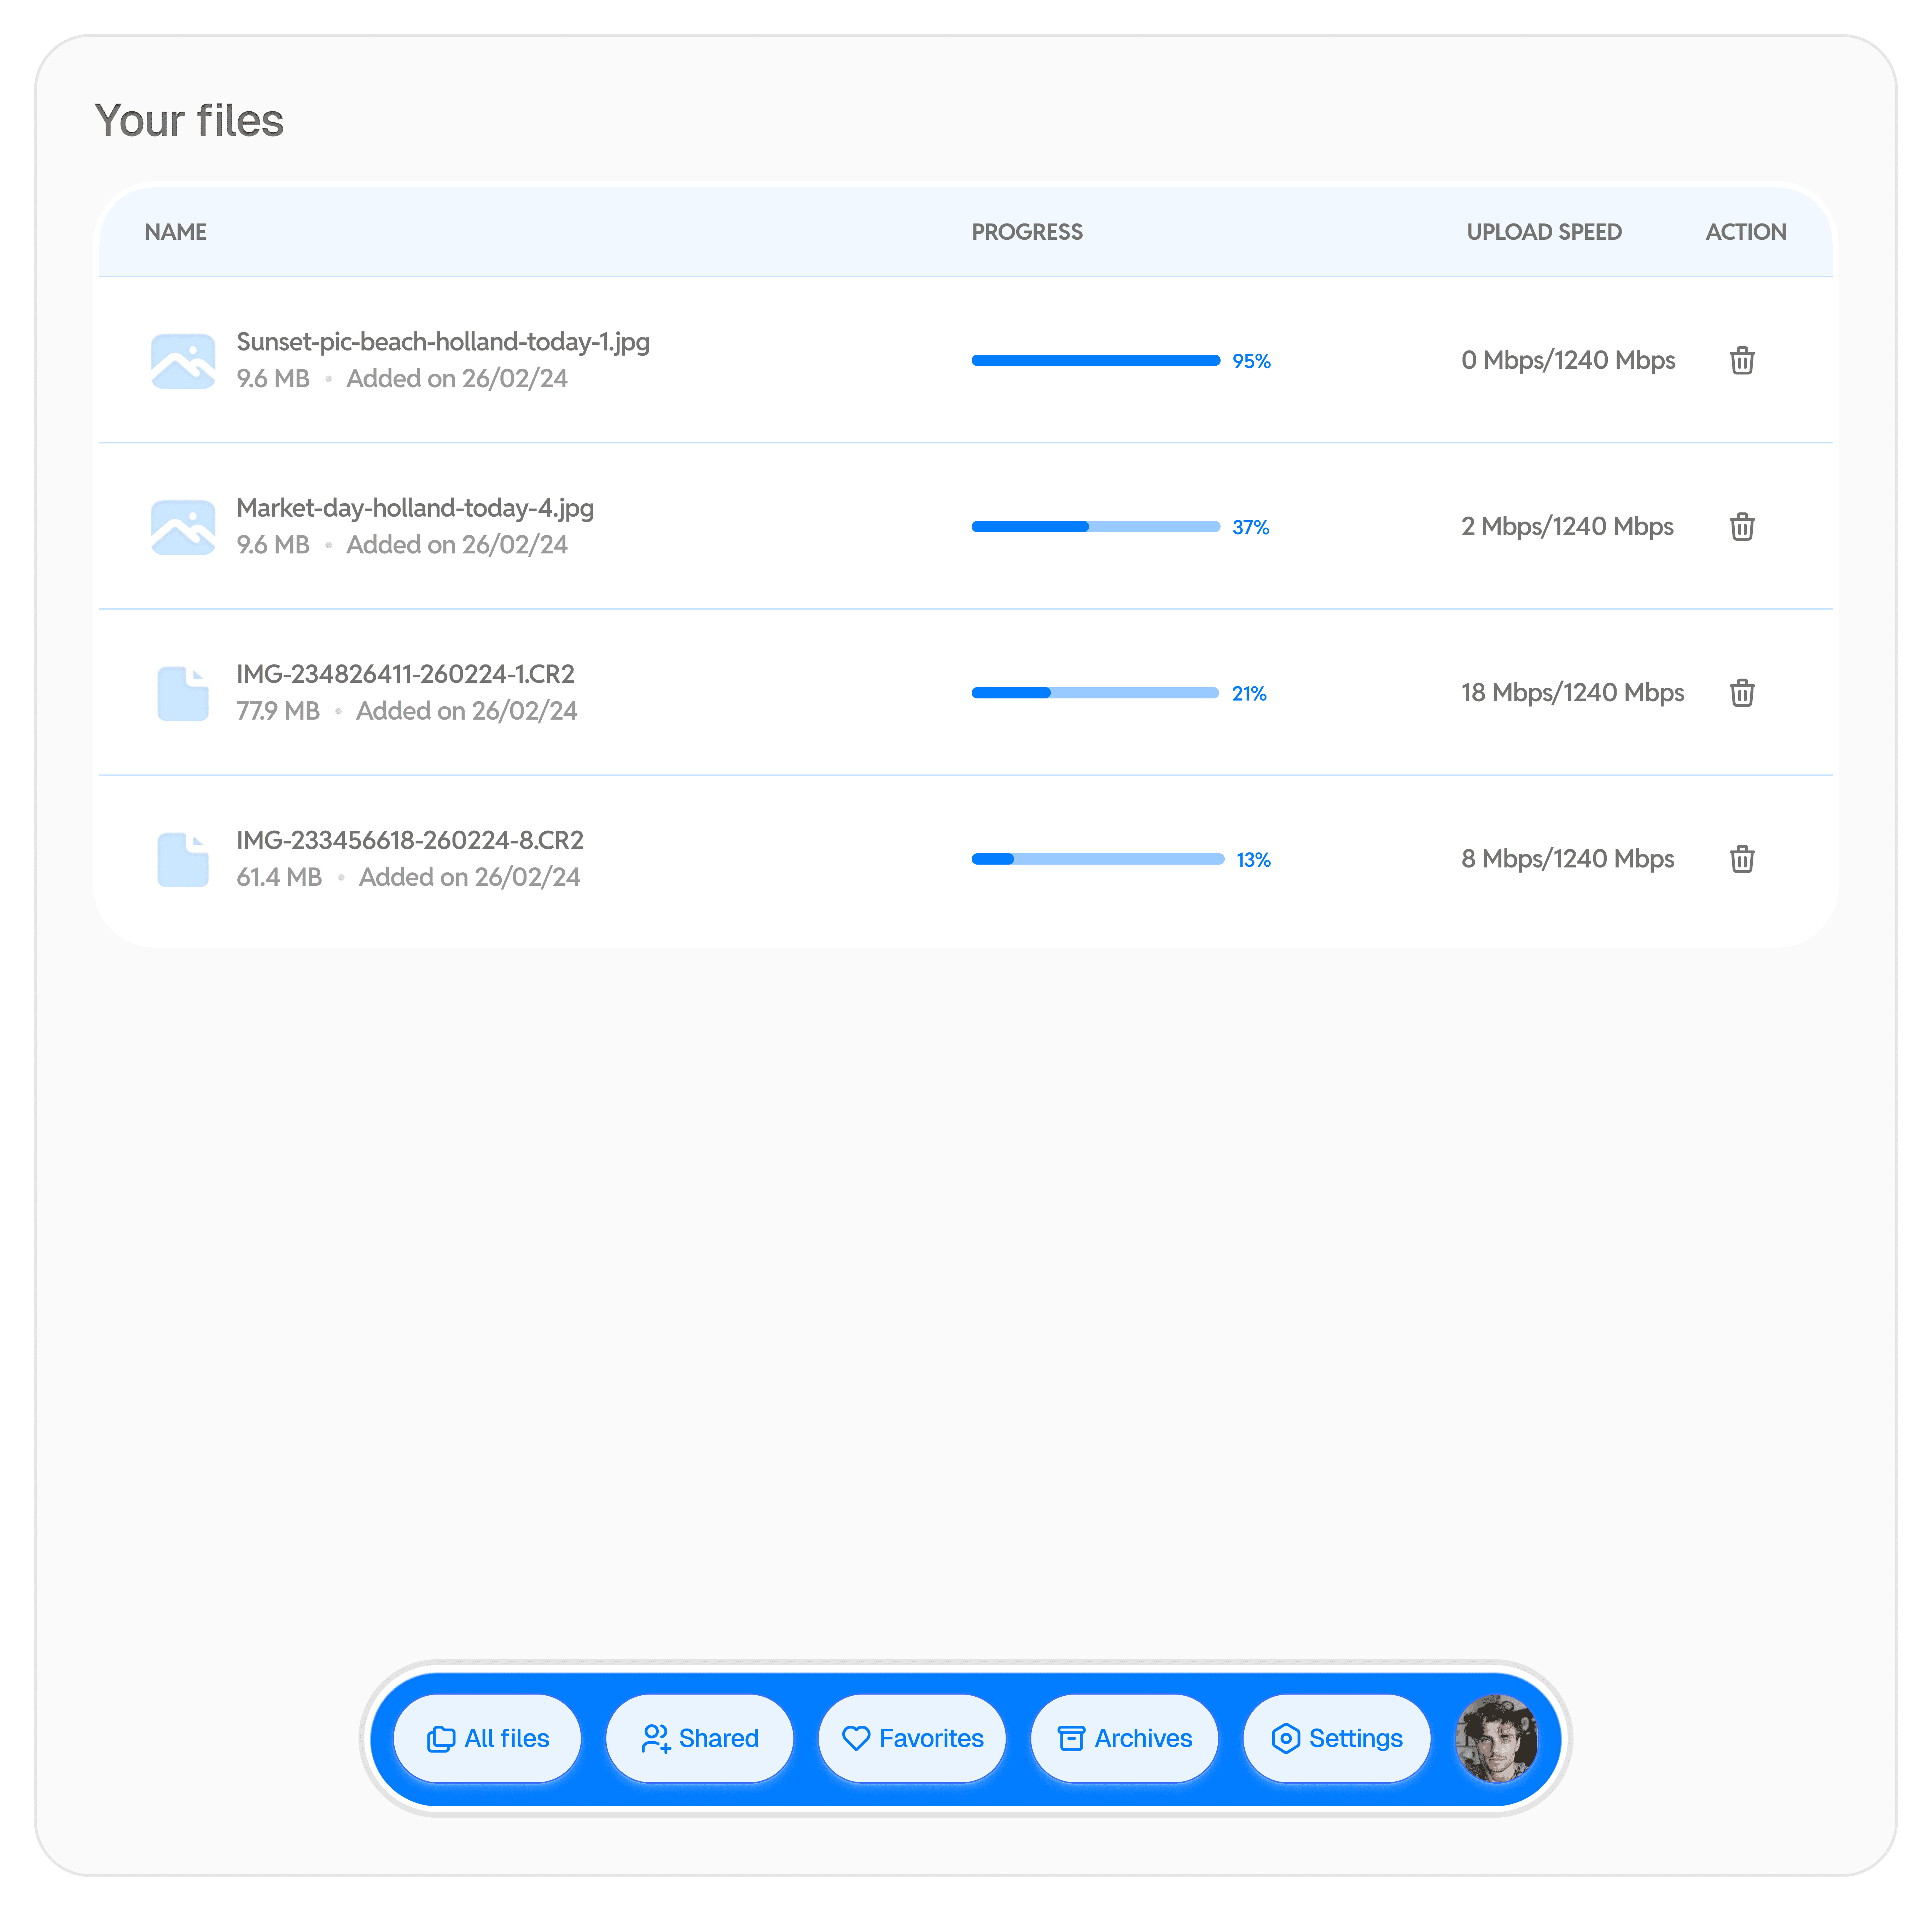Click the document icon beside IMG-234826411-260224-1.CR2

click(183, 693)
